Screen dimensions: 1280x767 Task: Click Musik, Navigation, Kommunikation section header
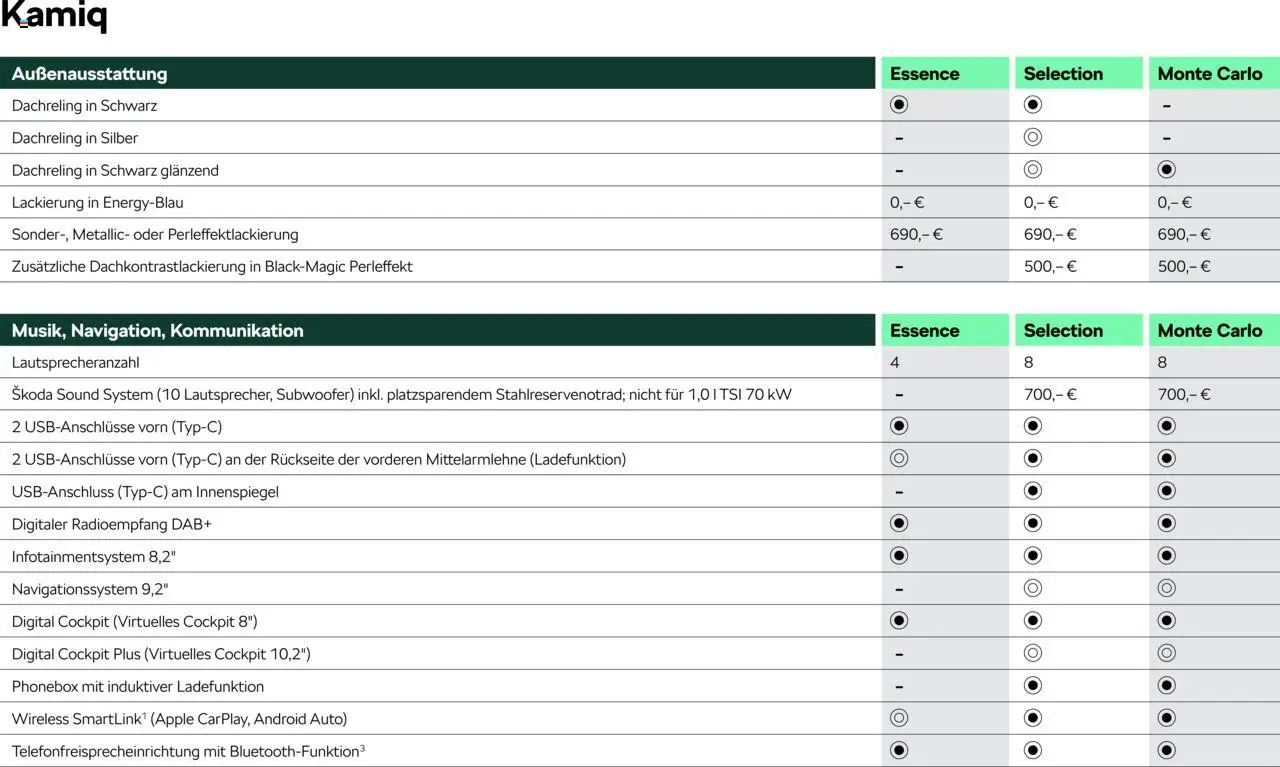[158, 331]
